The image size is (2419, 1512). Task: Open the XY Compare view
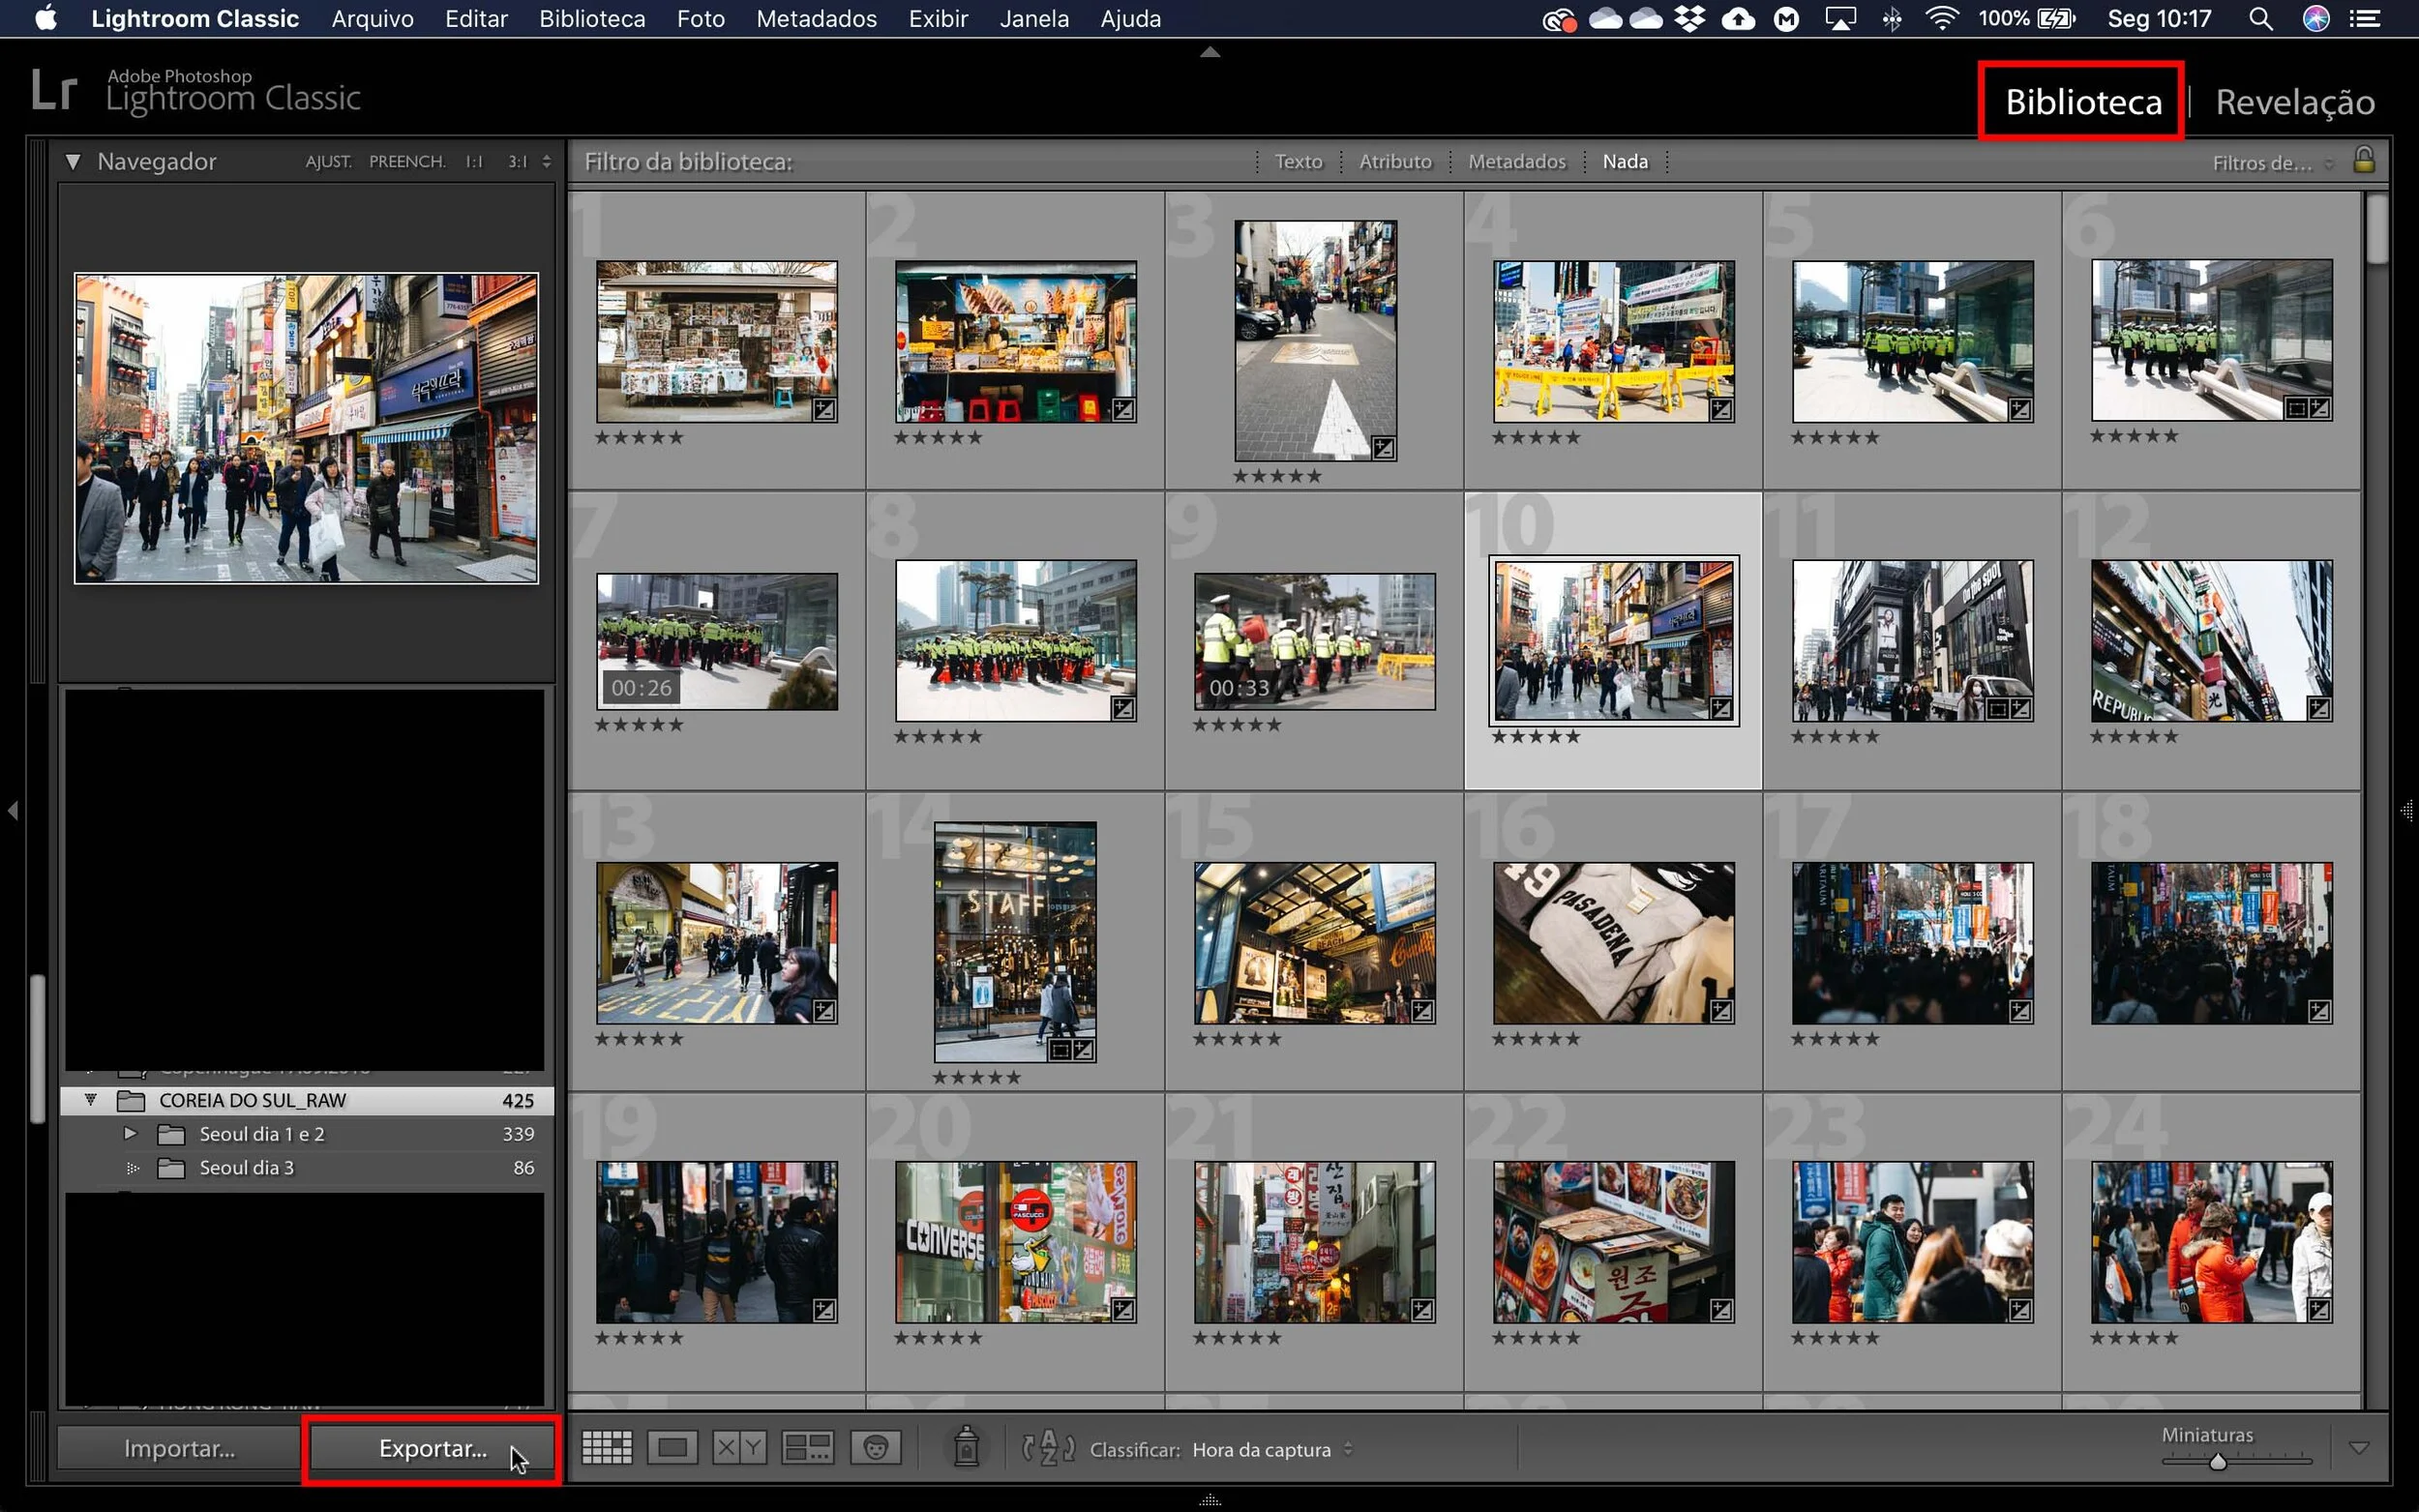739,1447
